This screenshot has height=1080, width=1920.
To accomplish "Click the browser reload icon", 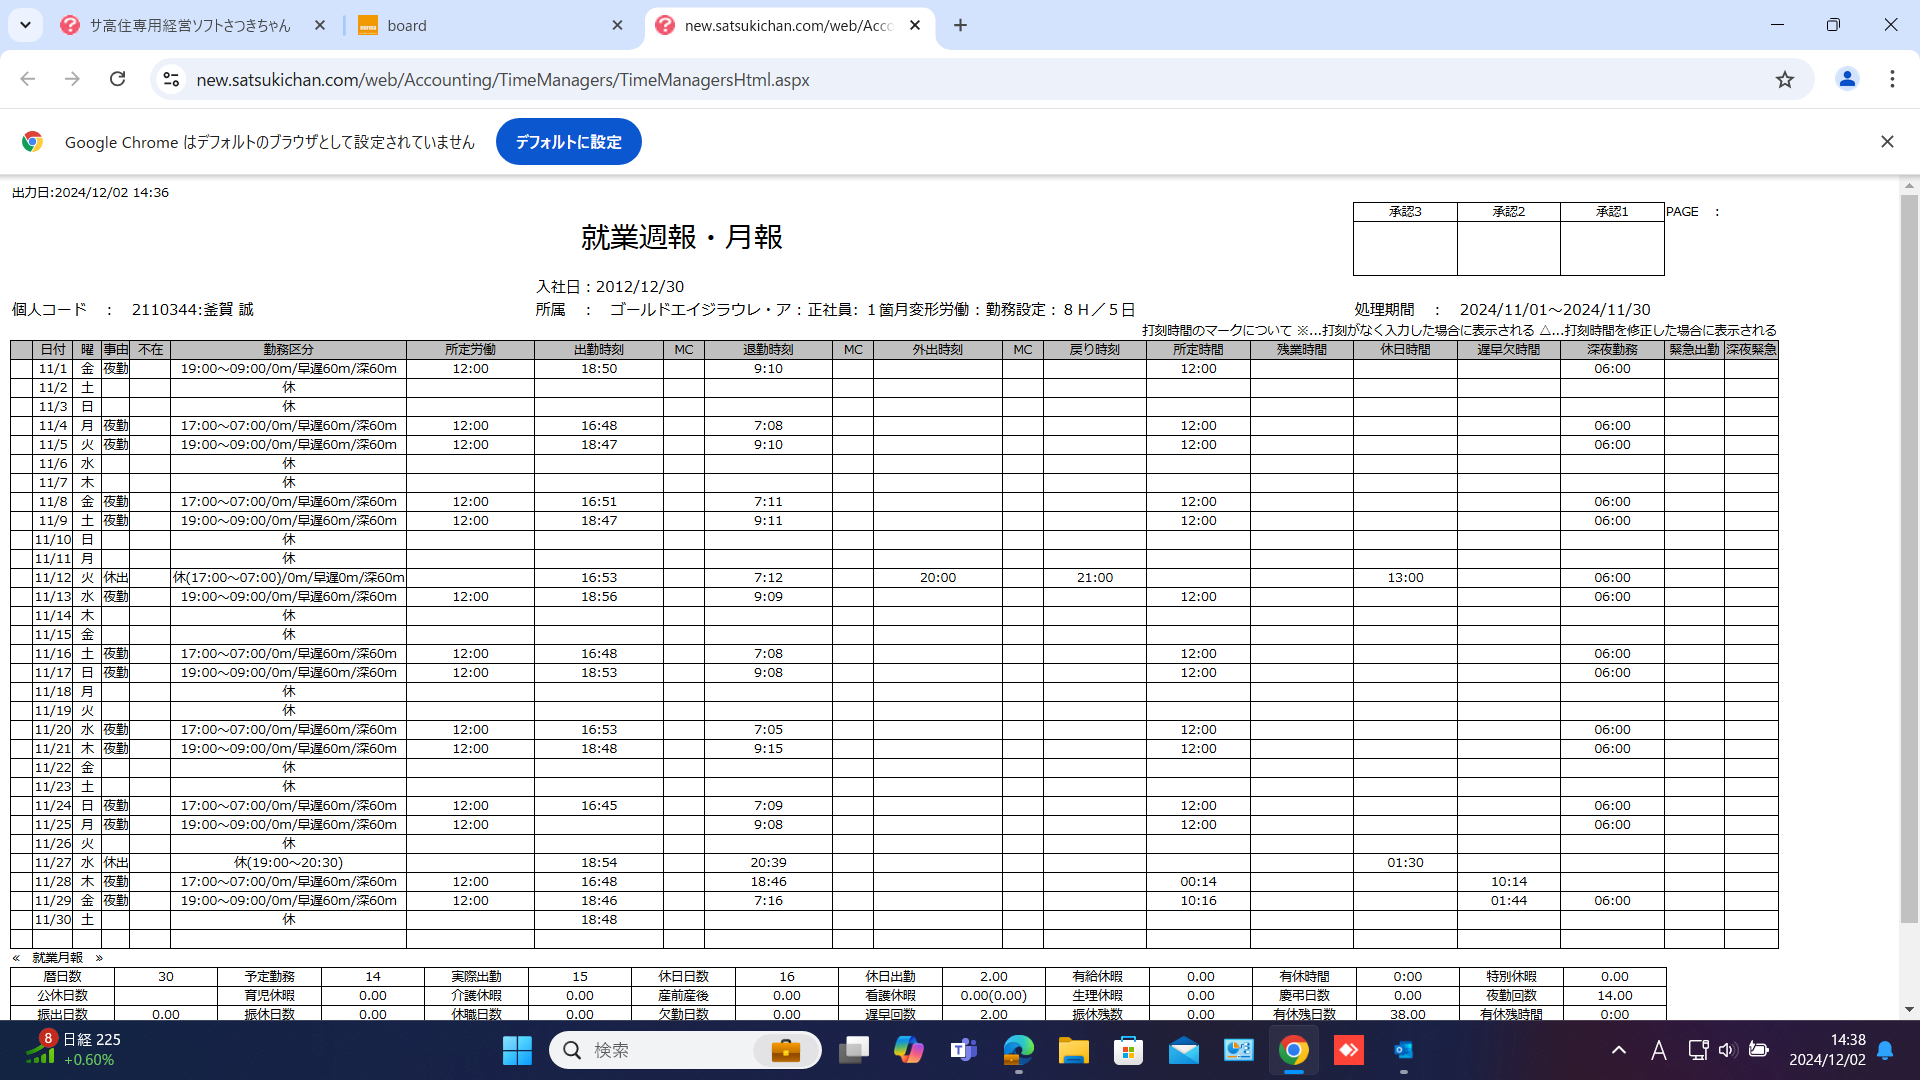I will (x=117, y=79).
